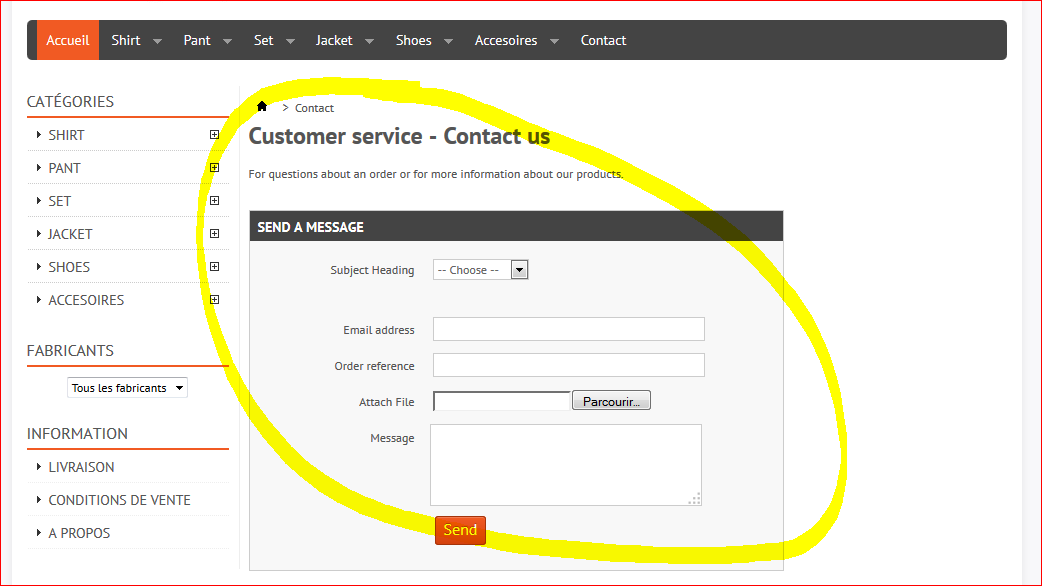Open the Shirt menu dropdown arrow
1042x586 pixels.
pyautogui.click(x=157, y=41)
